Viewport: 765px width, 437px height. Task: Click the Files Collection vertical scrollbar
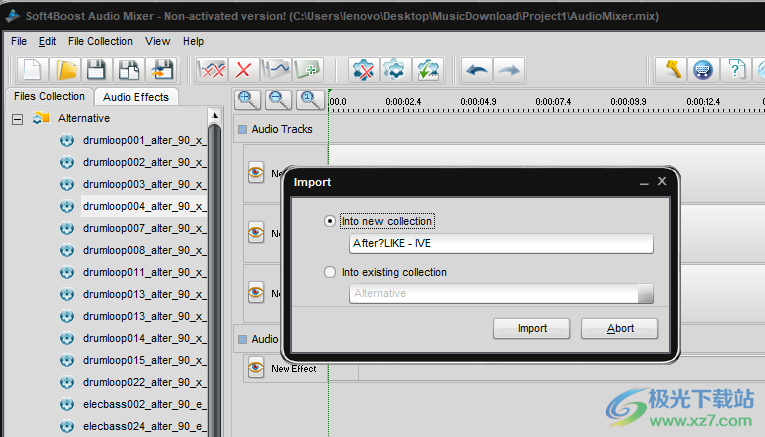pos(214,270)
